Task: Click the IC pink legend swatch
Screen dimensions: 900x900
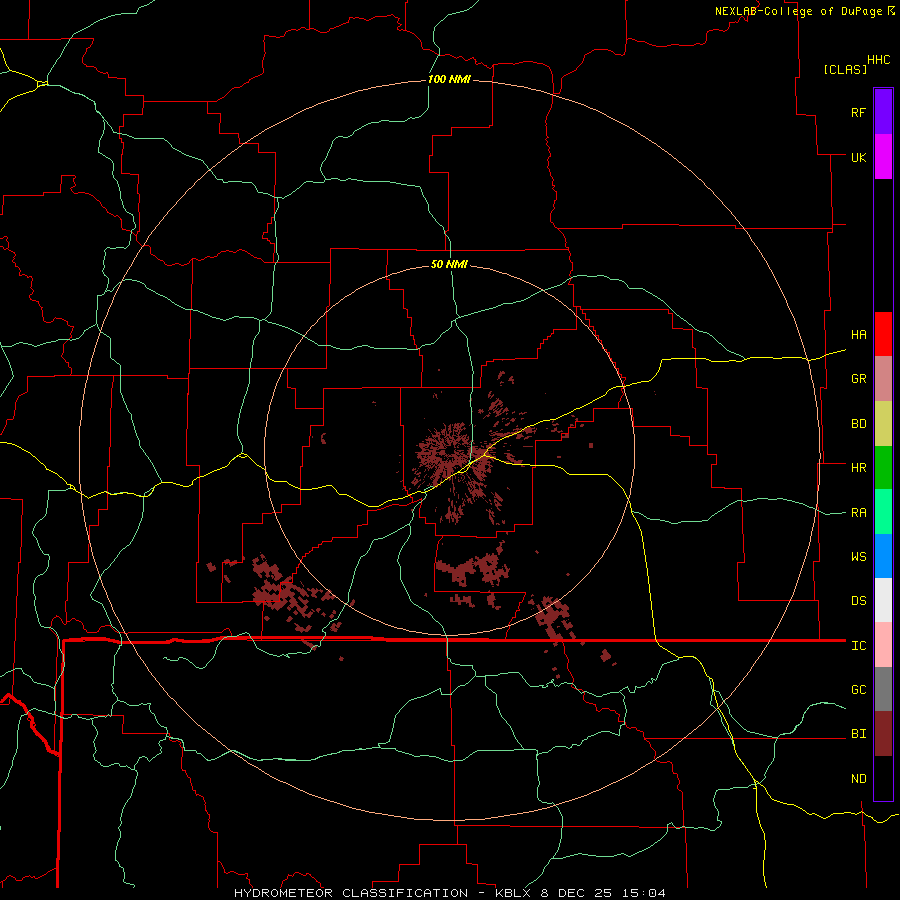Action: coord(883,645)
